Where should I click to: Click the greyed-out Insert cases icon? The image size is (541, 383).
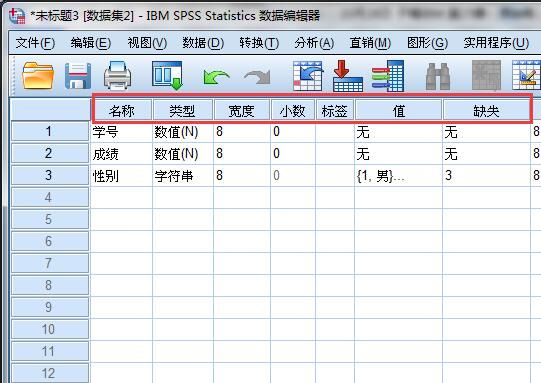pos(486,75)
